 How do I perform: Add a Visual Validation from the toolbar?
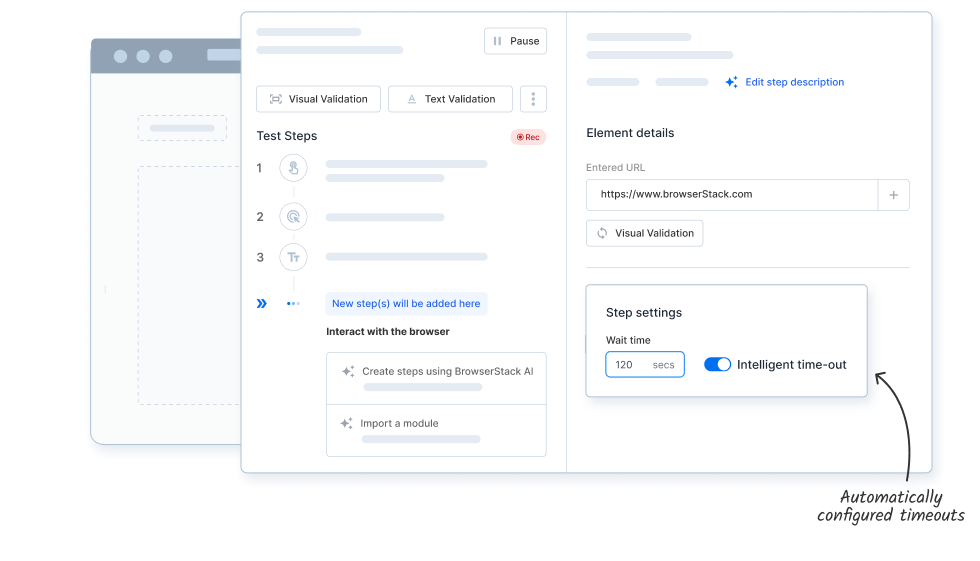[x=318, y=99]
